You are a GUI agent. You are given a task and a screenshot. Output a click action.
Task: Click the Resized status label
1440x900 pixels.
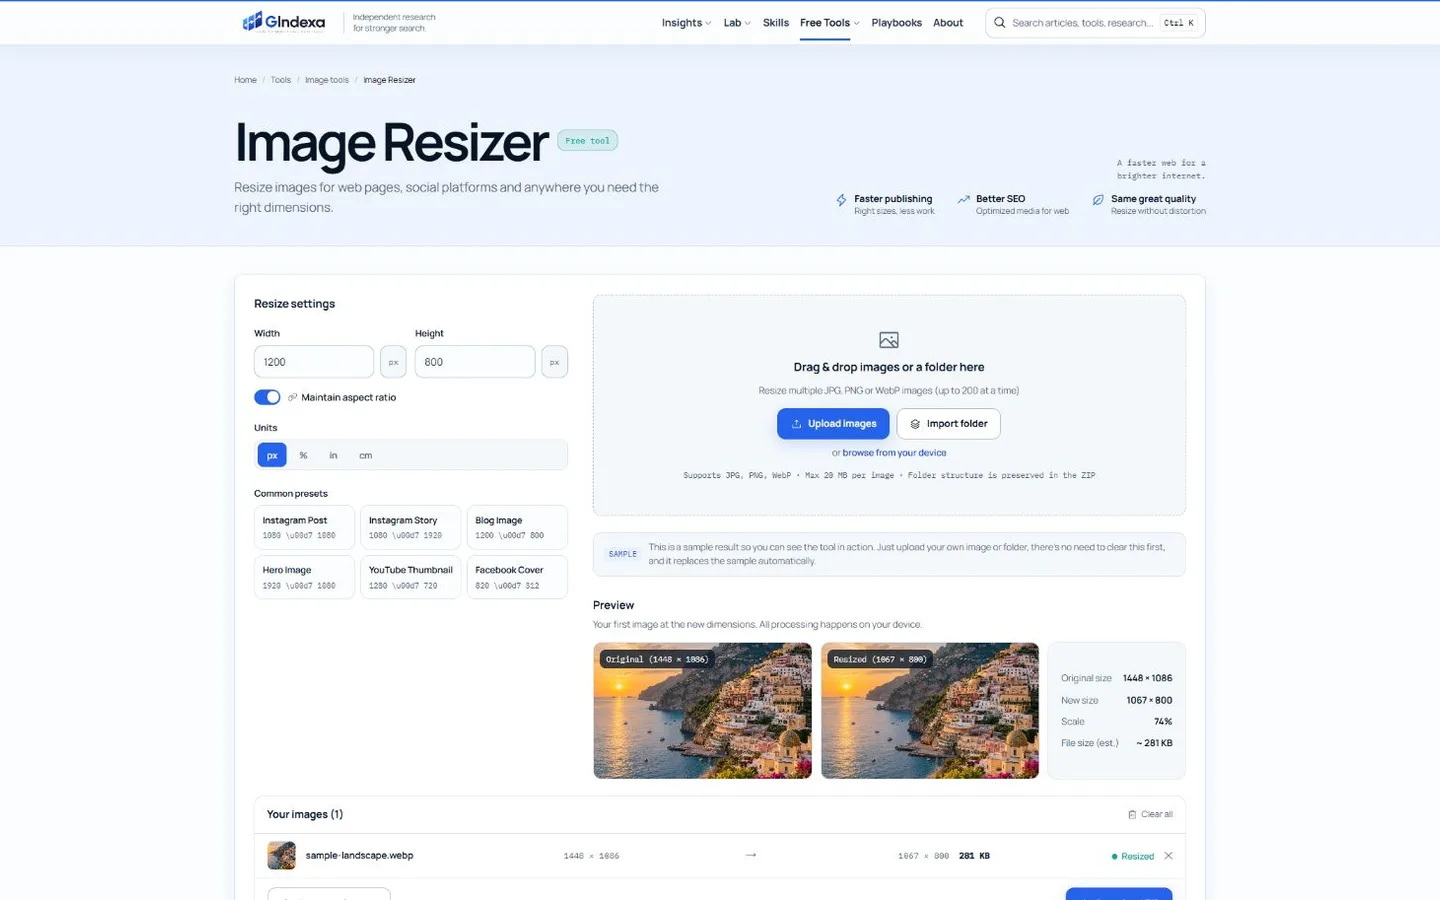click(1133, 856)
